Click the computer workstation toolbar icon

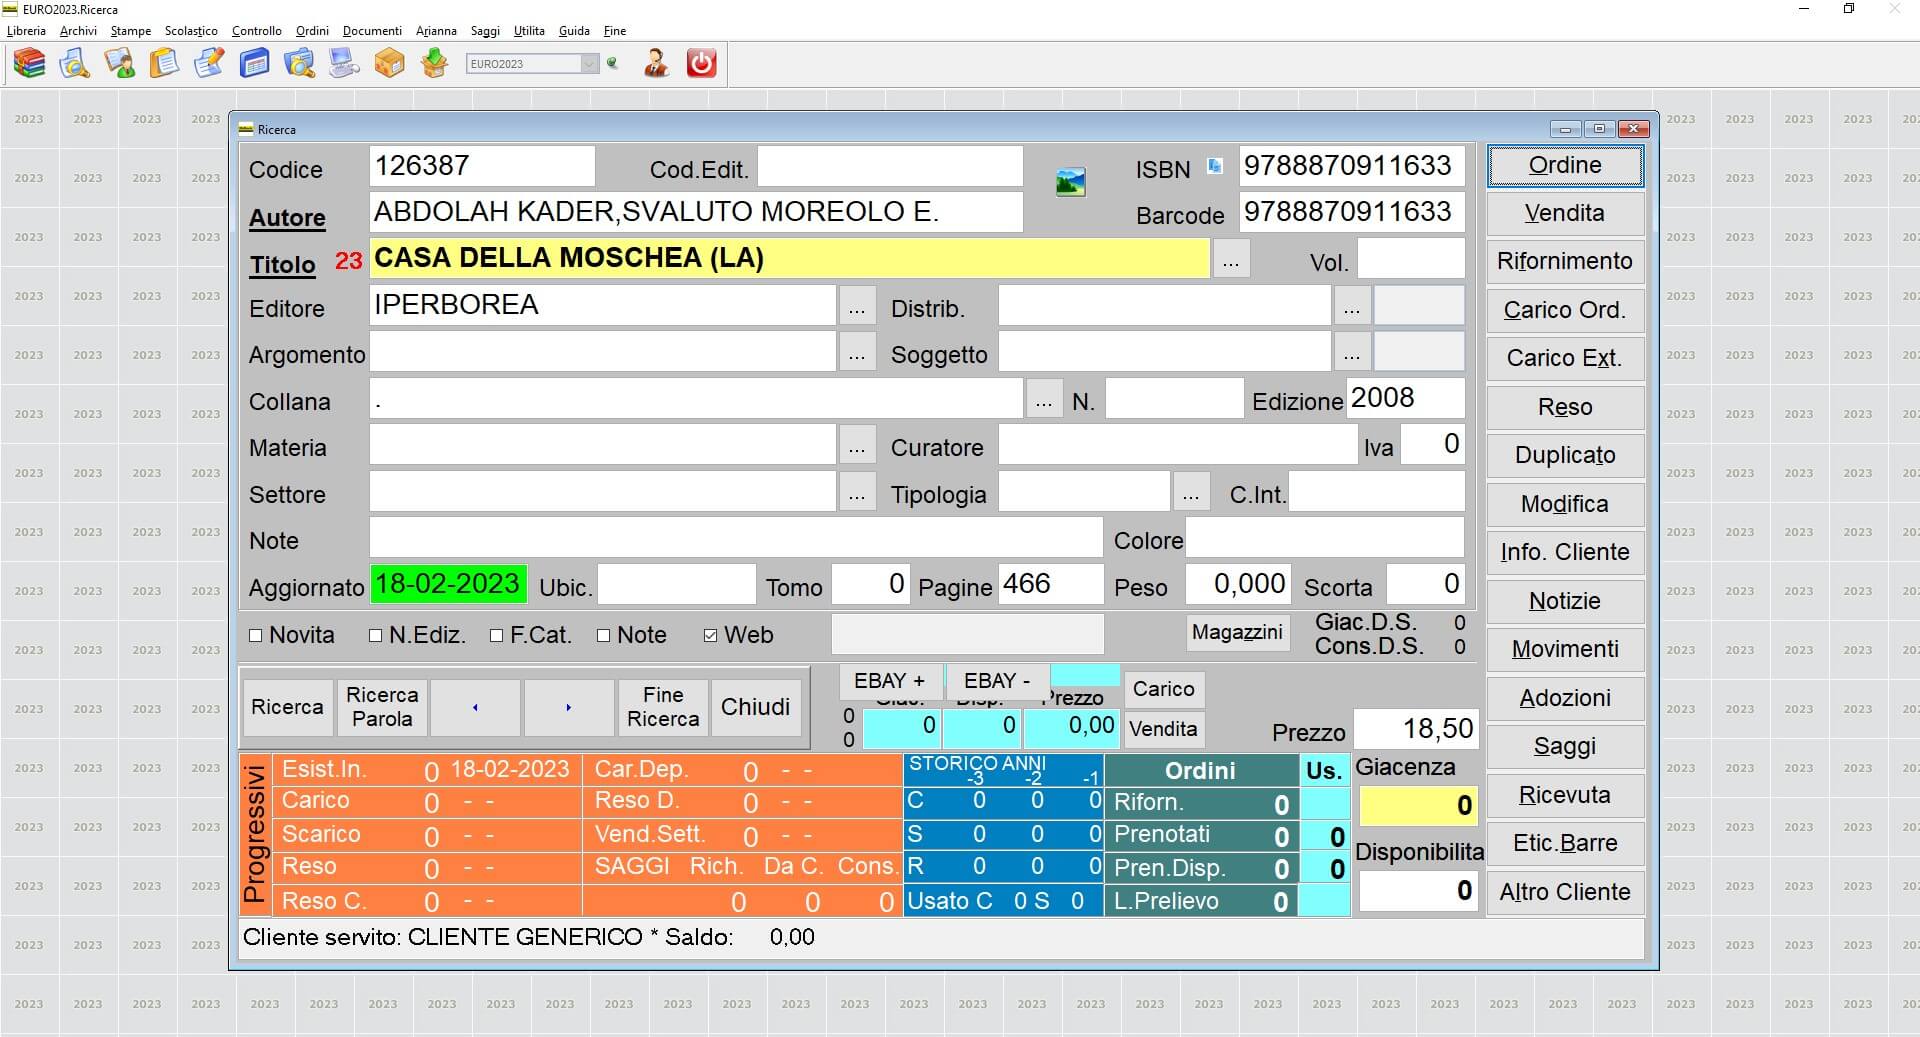344,63
